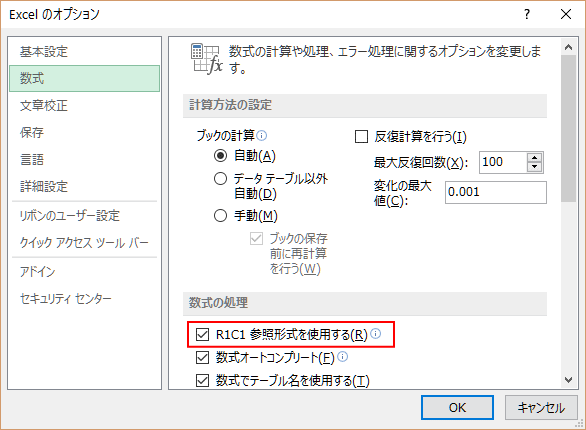Open セキュリティ センター category
Viewport: 586px width, 430px height.
point(84,298)
